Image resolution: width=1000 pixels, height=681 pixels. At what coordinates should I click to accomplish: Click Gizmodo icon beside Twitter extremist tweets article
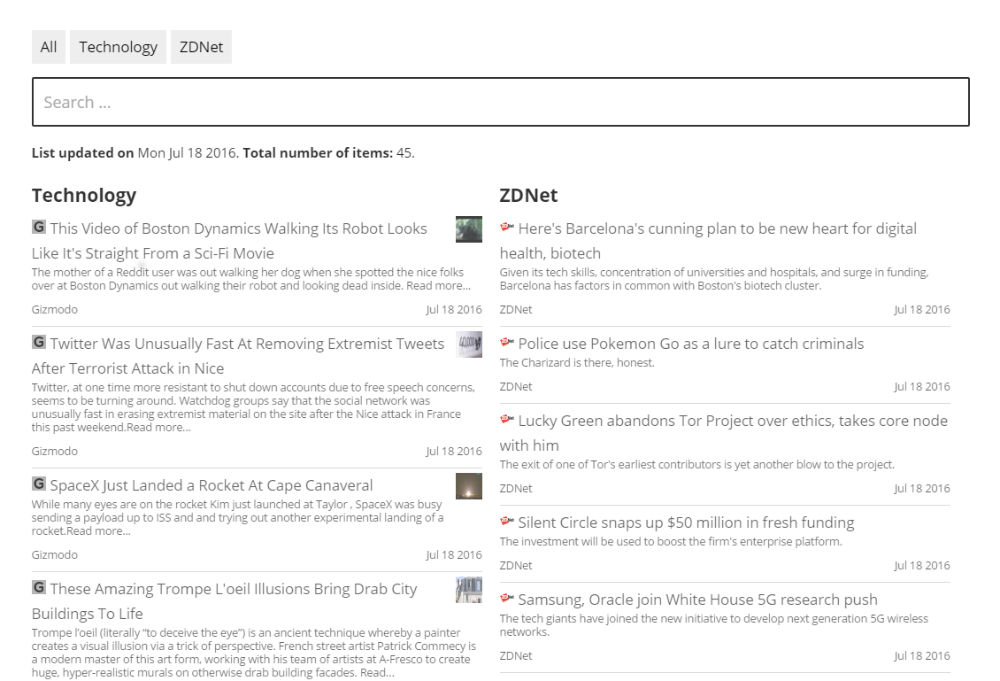click(x=39, y=342)
